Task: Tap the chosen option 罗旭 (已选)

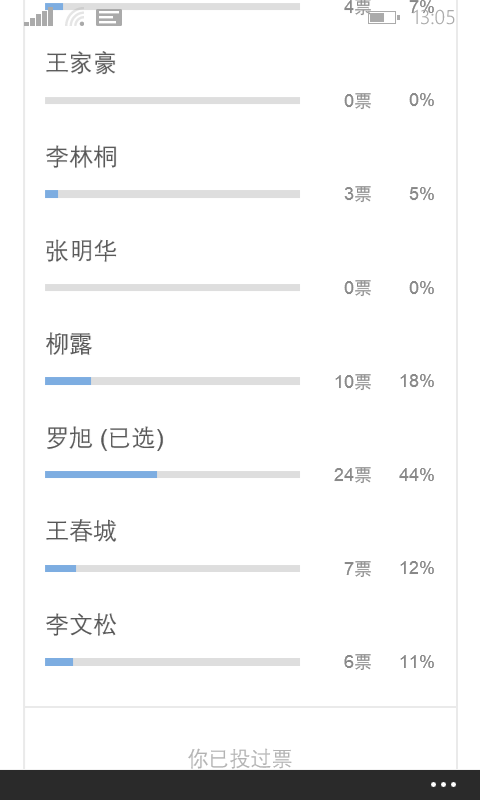Action: tap(105, 438)
